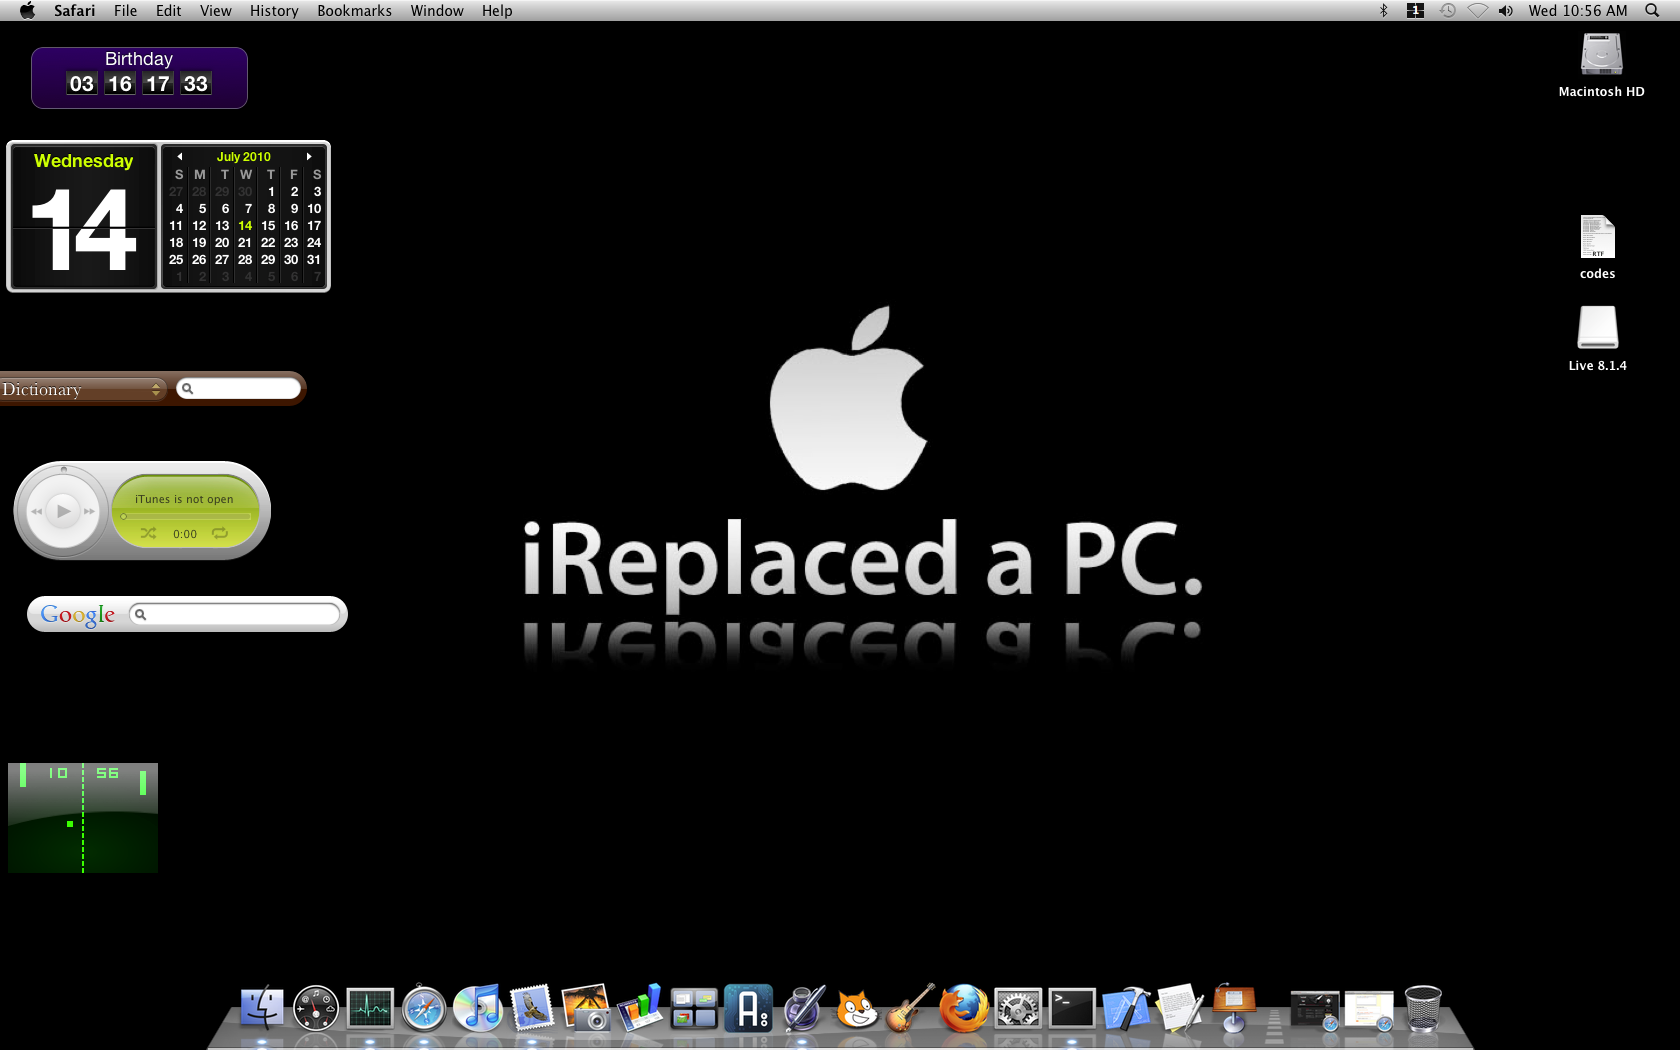Screen dimensions: 1680x1050
Task: Restore the white minimized window in Dock
Action: coord(1369,1010)
